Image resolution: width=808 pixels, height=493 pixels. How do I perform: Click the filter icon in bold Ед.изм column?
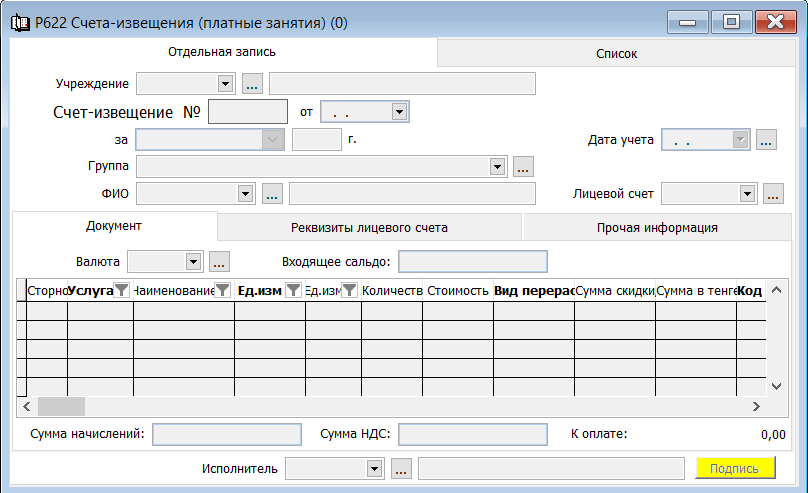293,291
